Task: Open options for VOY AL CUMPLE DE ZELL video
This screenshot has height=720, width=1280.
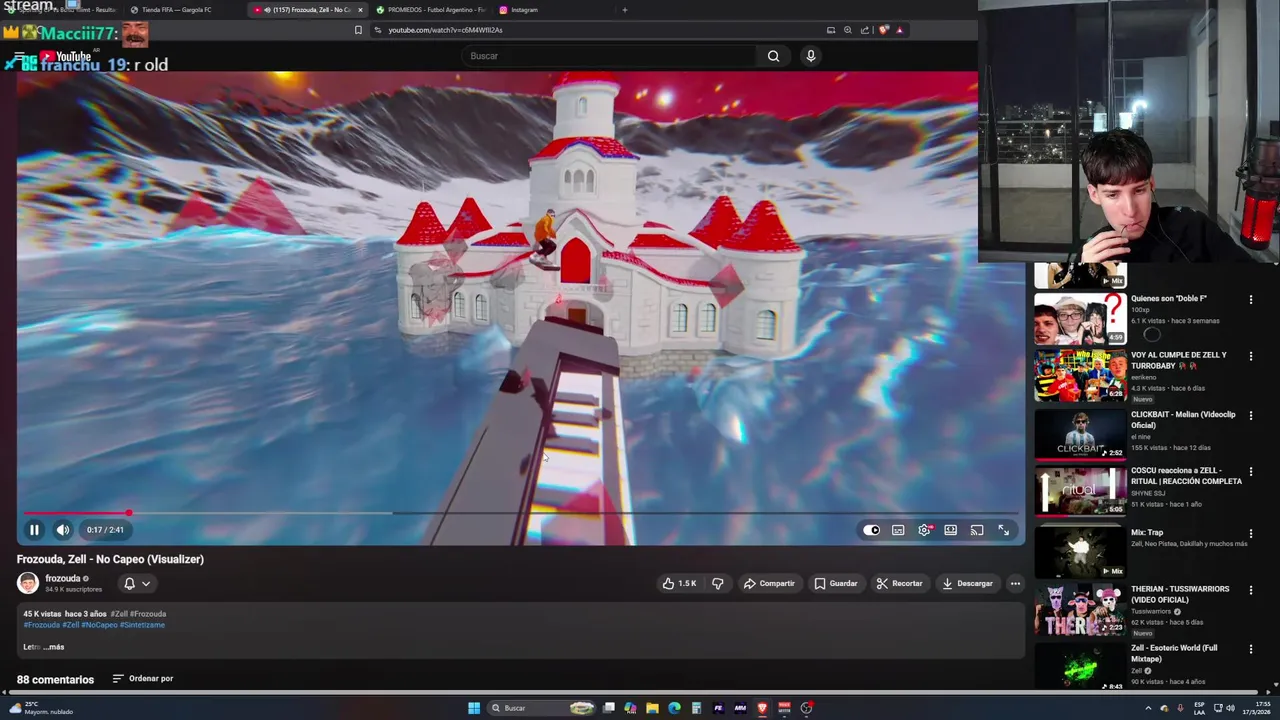Action: tap(1250, 356)
